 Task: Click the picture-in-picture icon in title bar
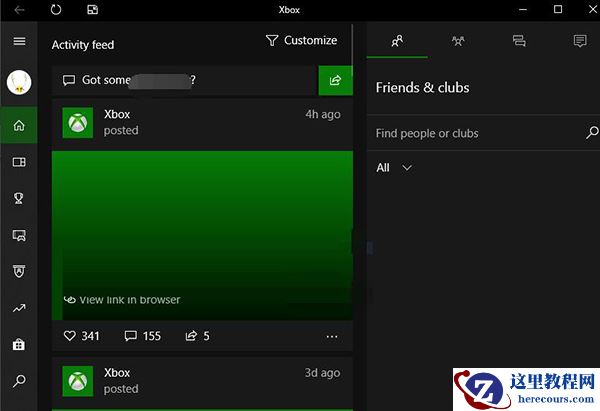(93, 10)
